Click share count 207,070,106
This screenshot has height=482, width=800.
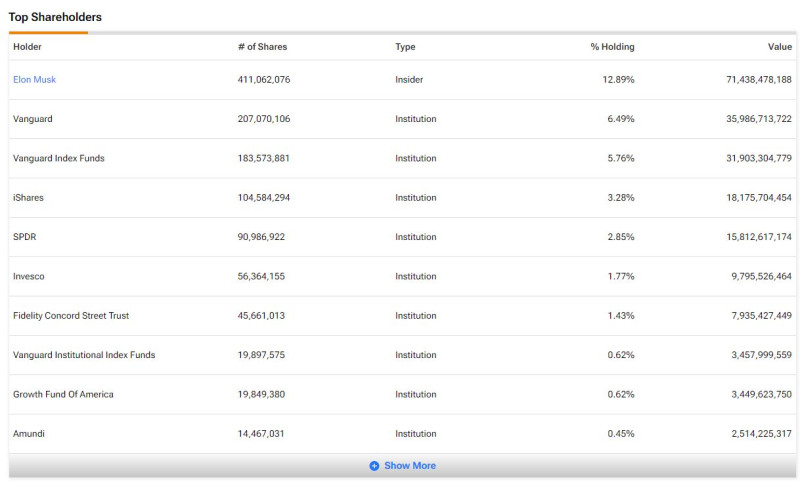(x=264, y=119)
